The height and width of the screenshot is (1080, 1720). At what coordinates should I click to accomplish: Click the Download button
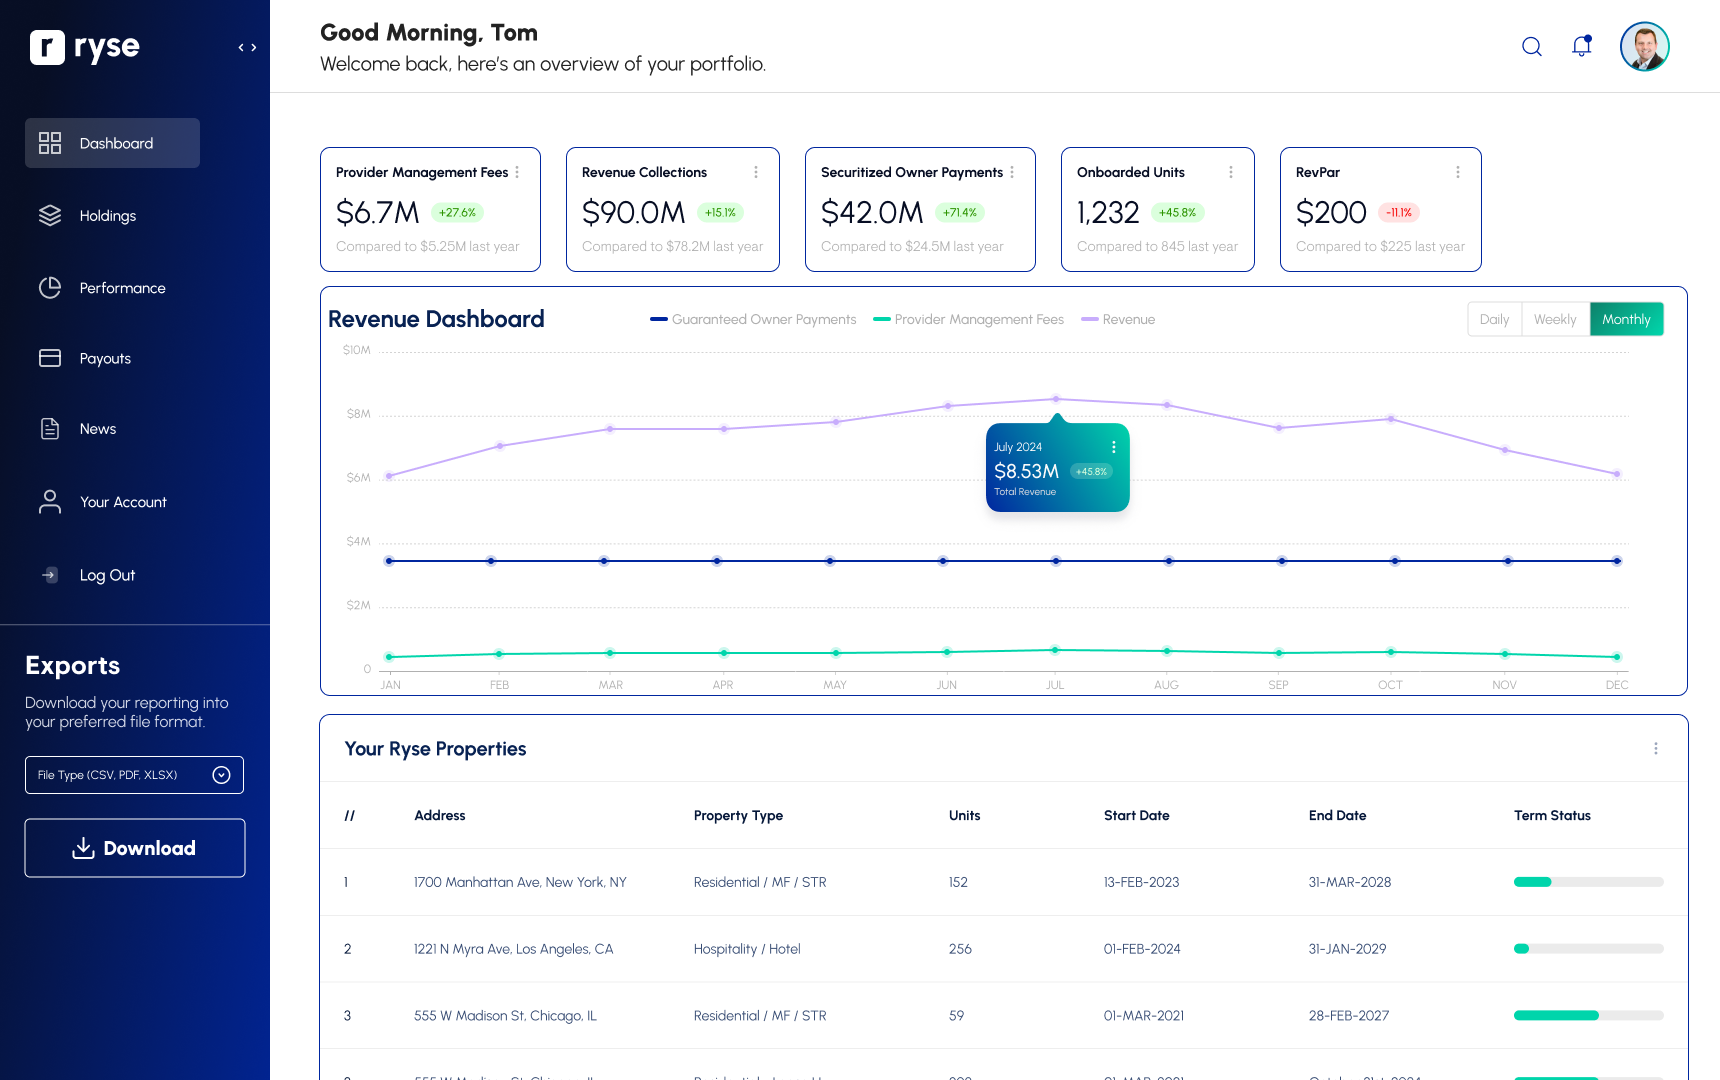(135, 848)
